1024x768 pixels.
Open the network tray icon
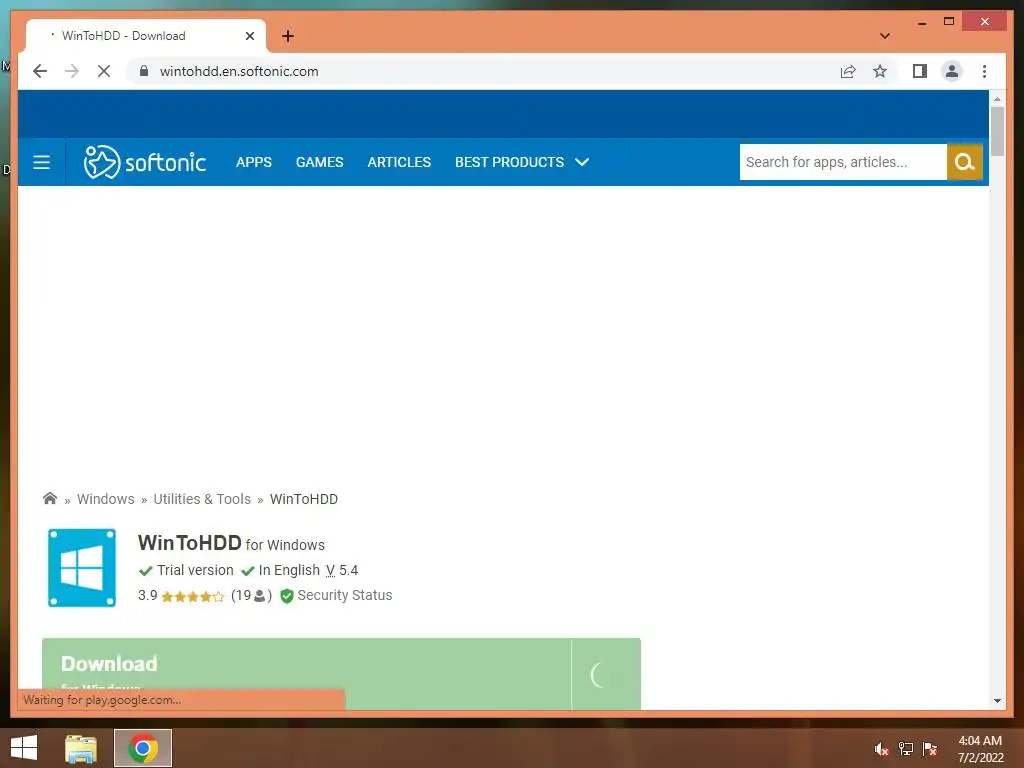point(906,749)
